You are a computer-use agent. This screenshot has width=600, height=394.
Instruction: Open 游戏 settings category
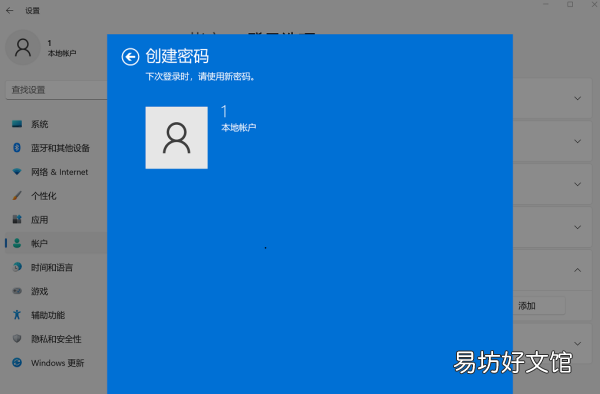[56, 291]
